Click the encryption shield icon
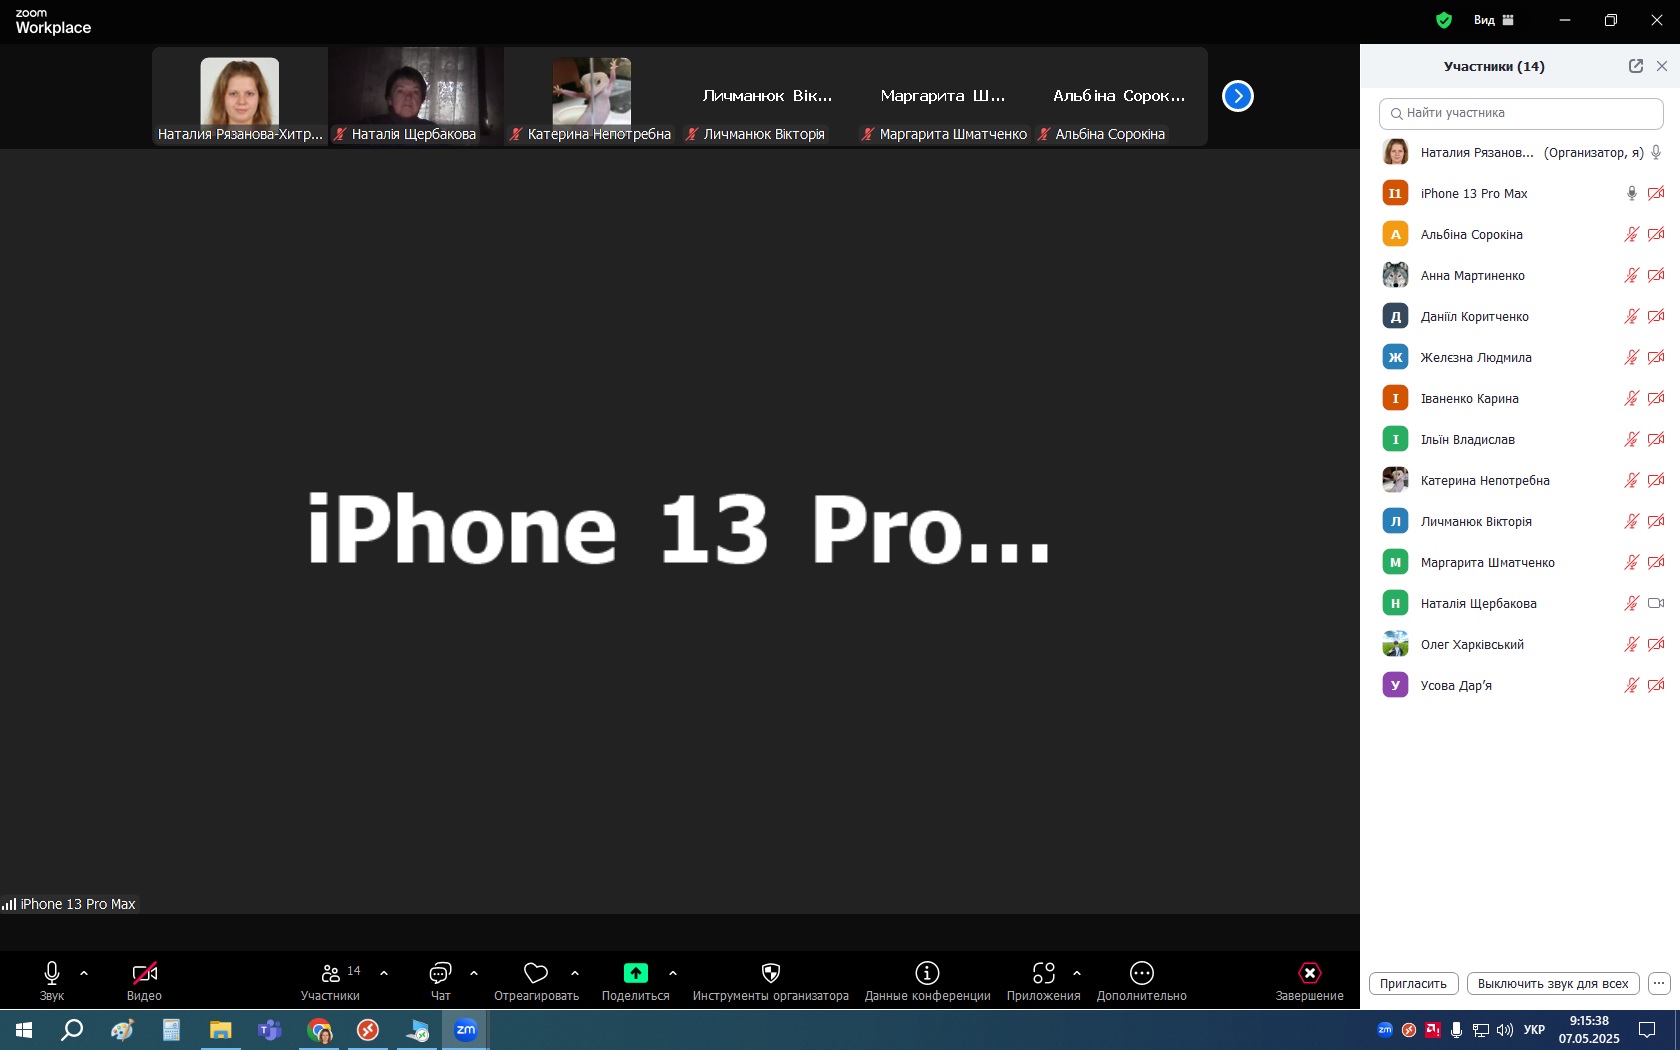This screenshot has height=1050, width=1680. click(x=1443, y=20)
